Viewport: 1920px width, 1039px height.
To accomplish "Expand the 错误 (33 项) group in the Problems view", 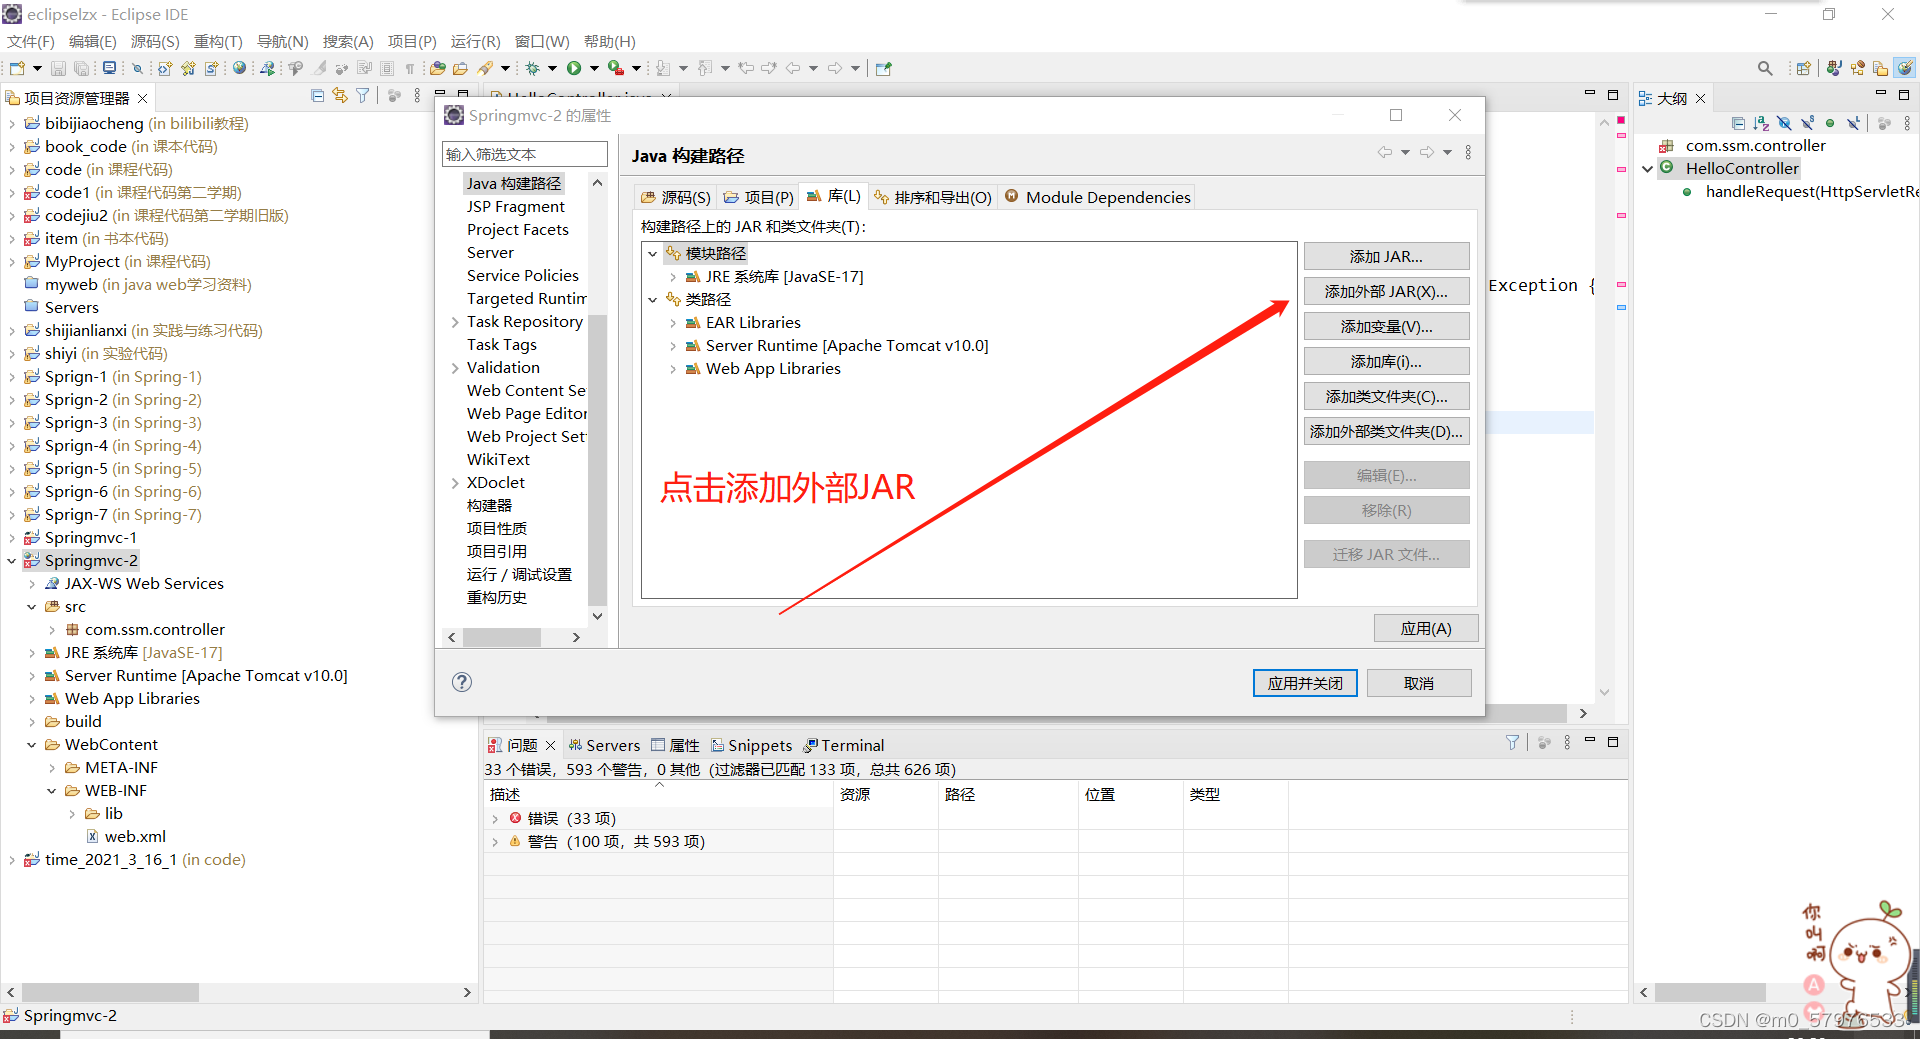I will [495, 818].
